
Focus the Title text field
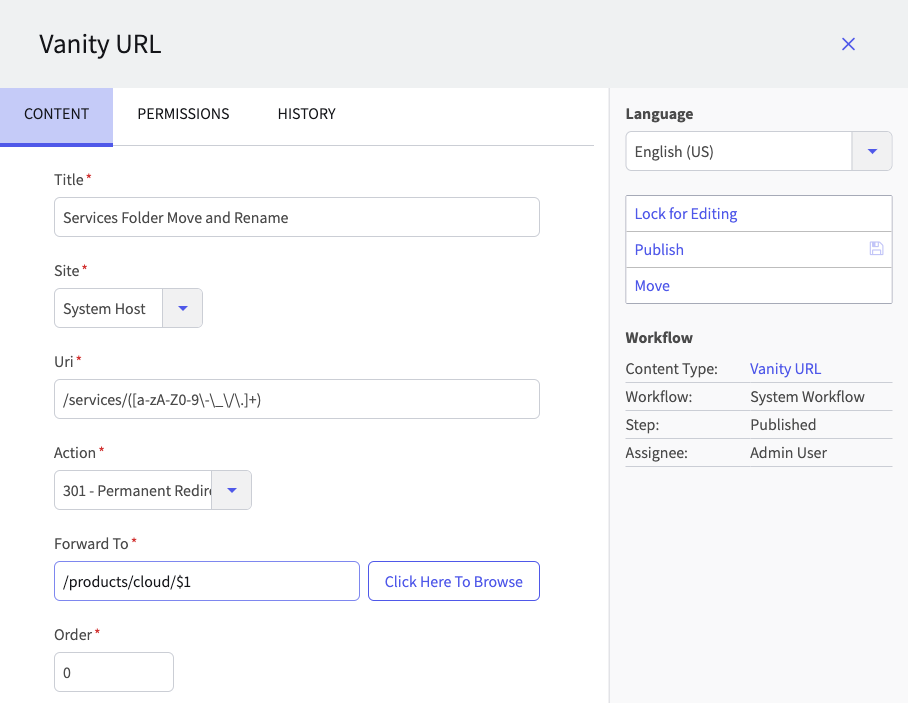(x=296, y=217)
